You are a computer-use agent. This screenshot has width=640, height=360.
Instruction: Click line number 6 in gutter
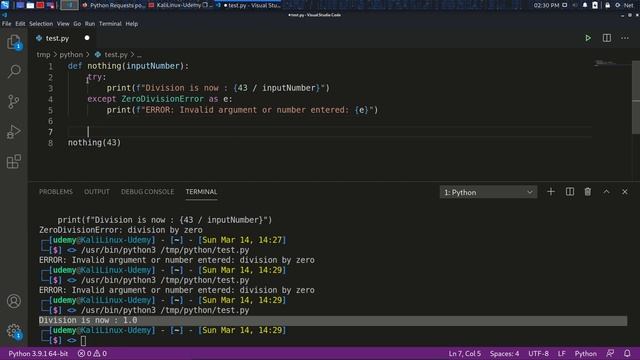coord(50,121)
